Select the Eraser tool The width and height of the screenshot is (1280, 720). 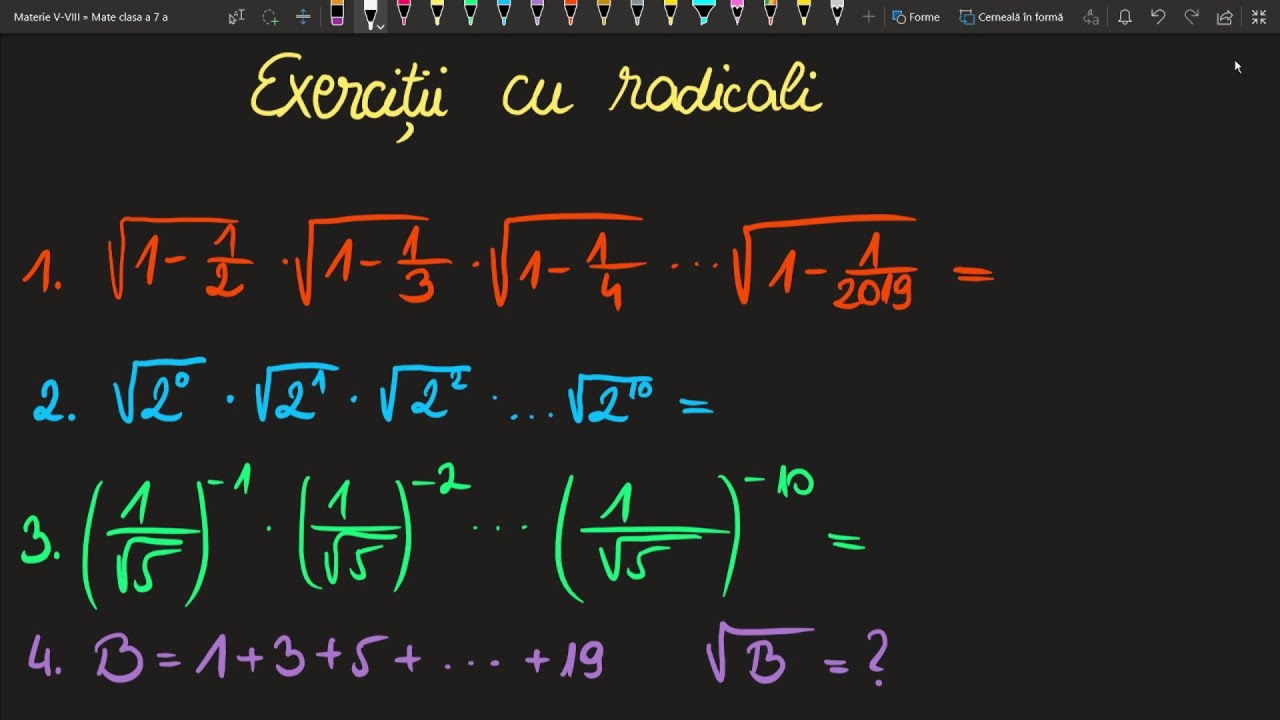point(337,14)
